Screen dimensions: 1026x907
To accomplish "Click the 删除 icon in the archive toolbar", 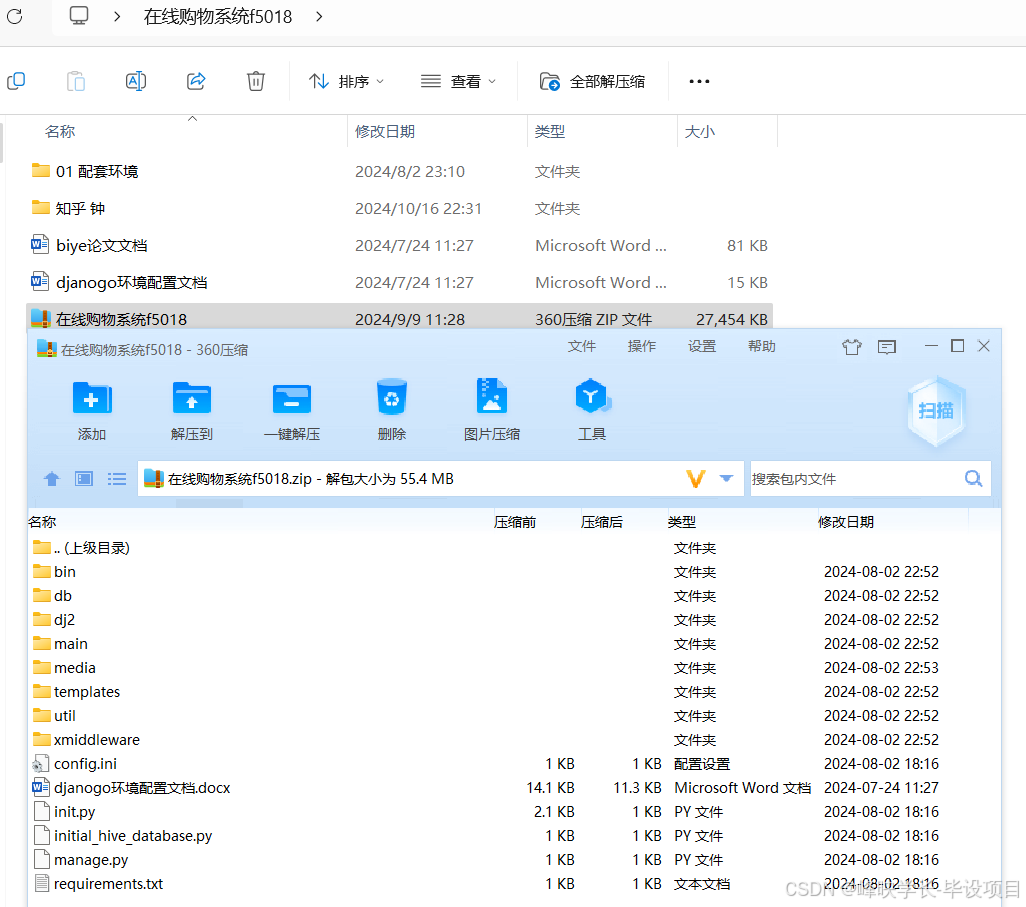I will click(391, 405).
